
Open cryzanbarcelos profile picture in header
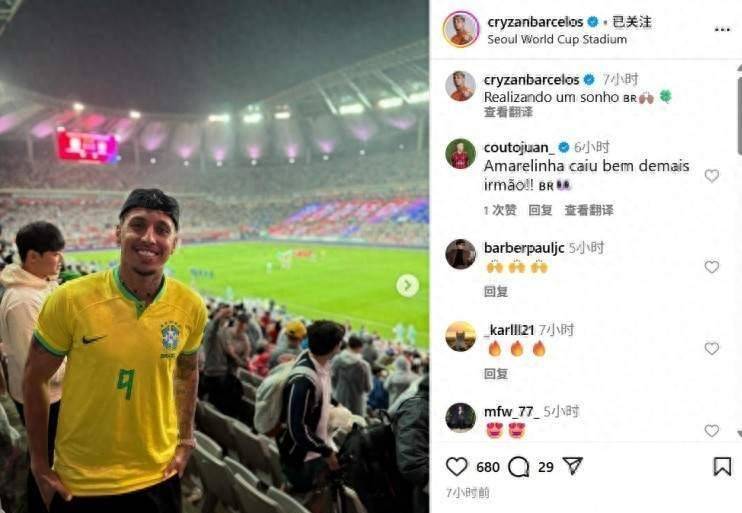[x=461, y=29]
